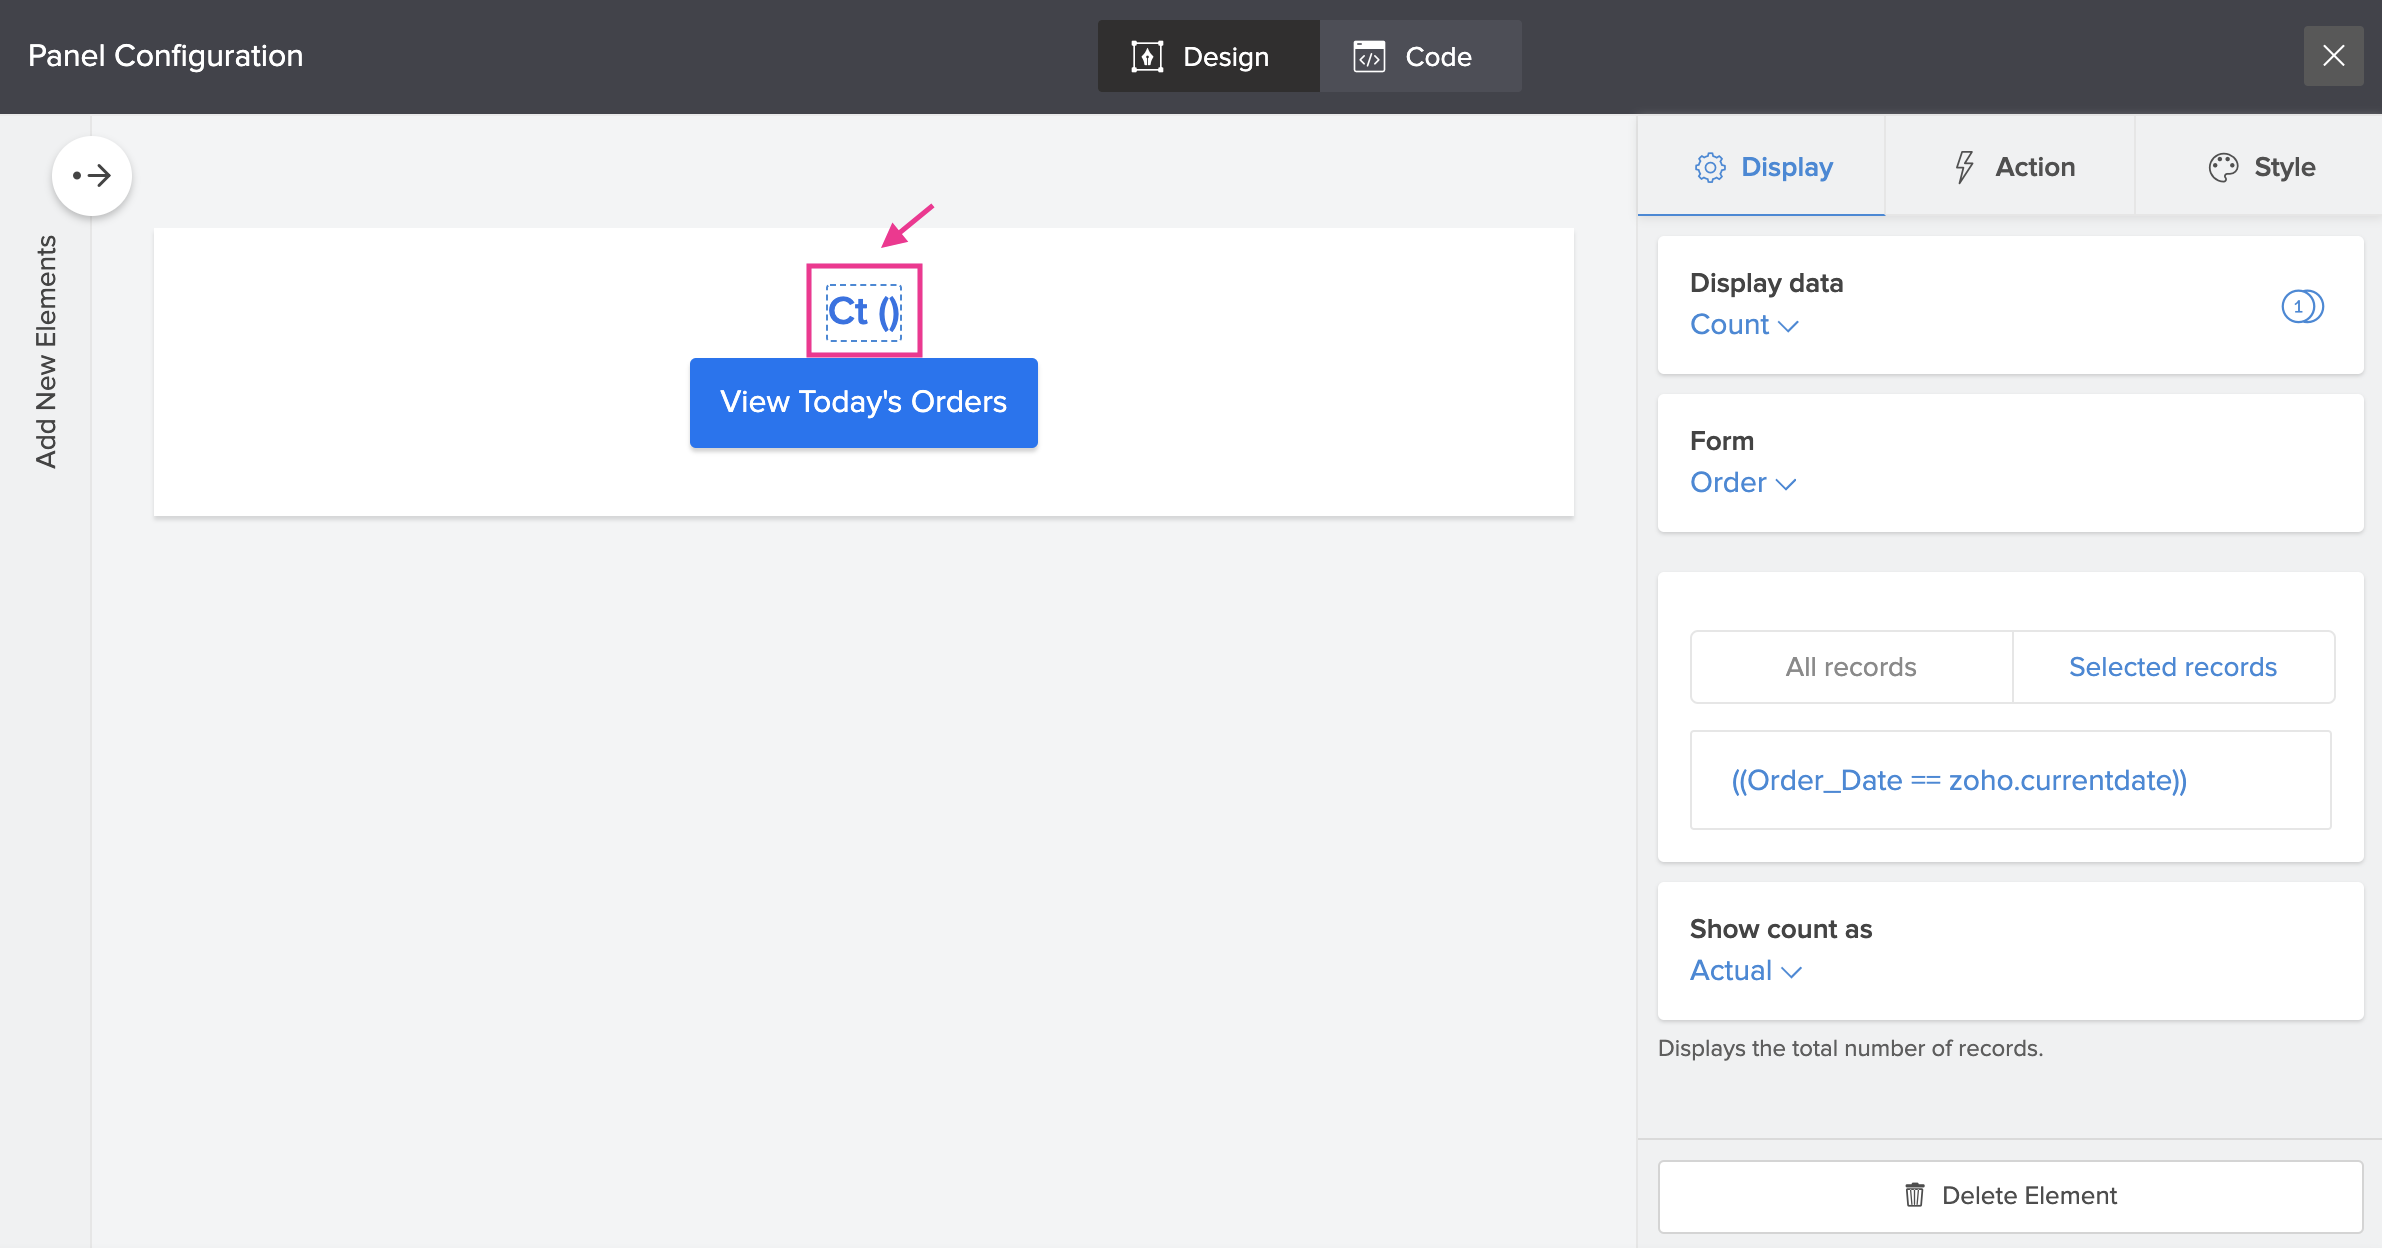Click the Code view icon
Image resolution: width=2382 pixels, height=1248 pixels.
pyautogui.click(x=1369, y=57)
